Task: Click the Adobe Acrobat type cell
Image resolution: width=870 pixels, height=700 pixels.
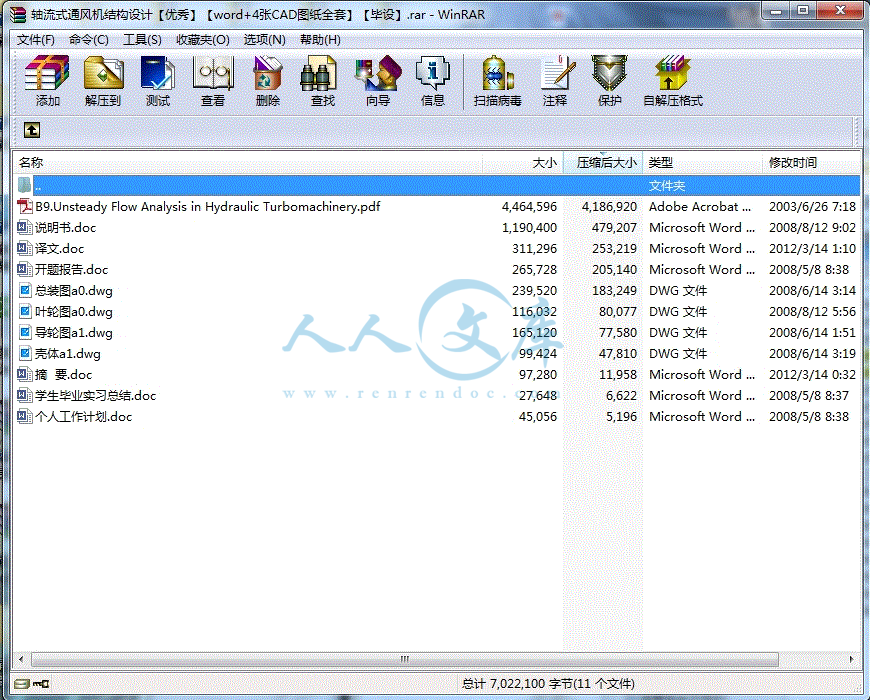Action: [700, 207]
